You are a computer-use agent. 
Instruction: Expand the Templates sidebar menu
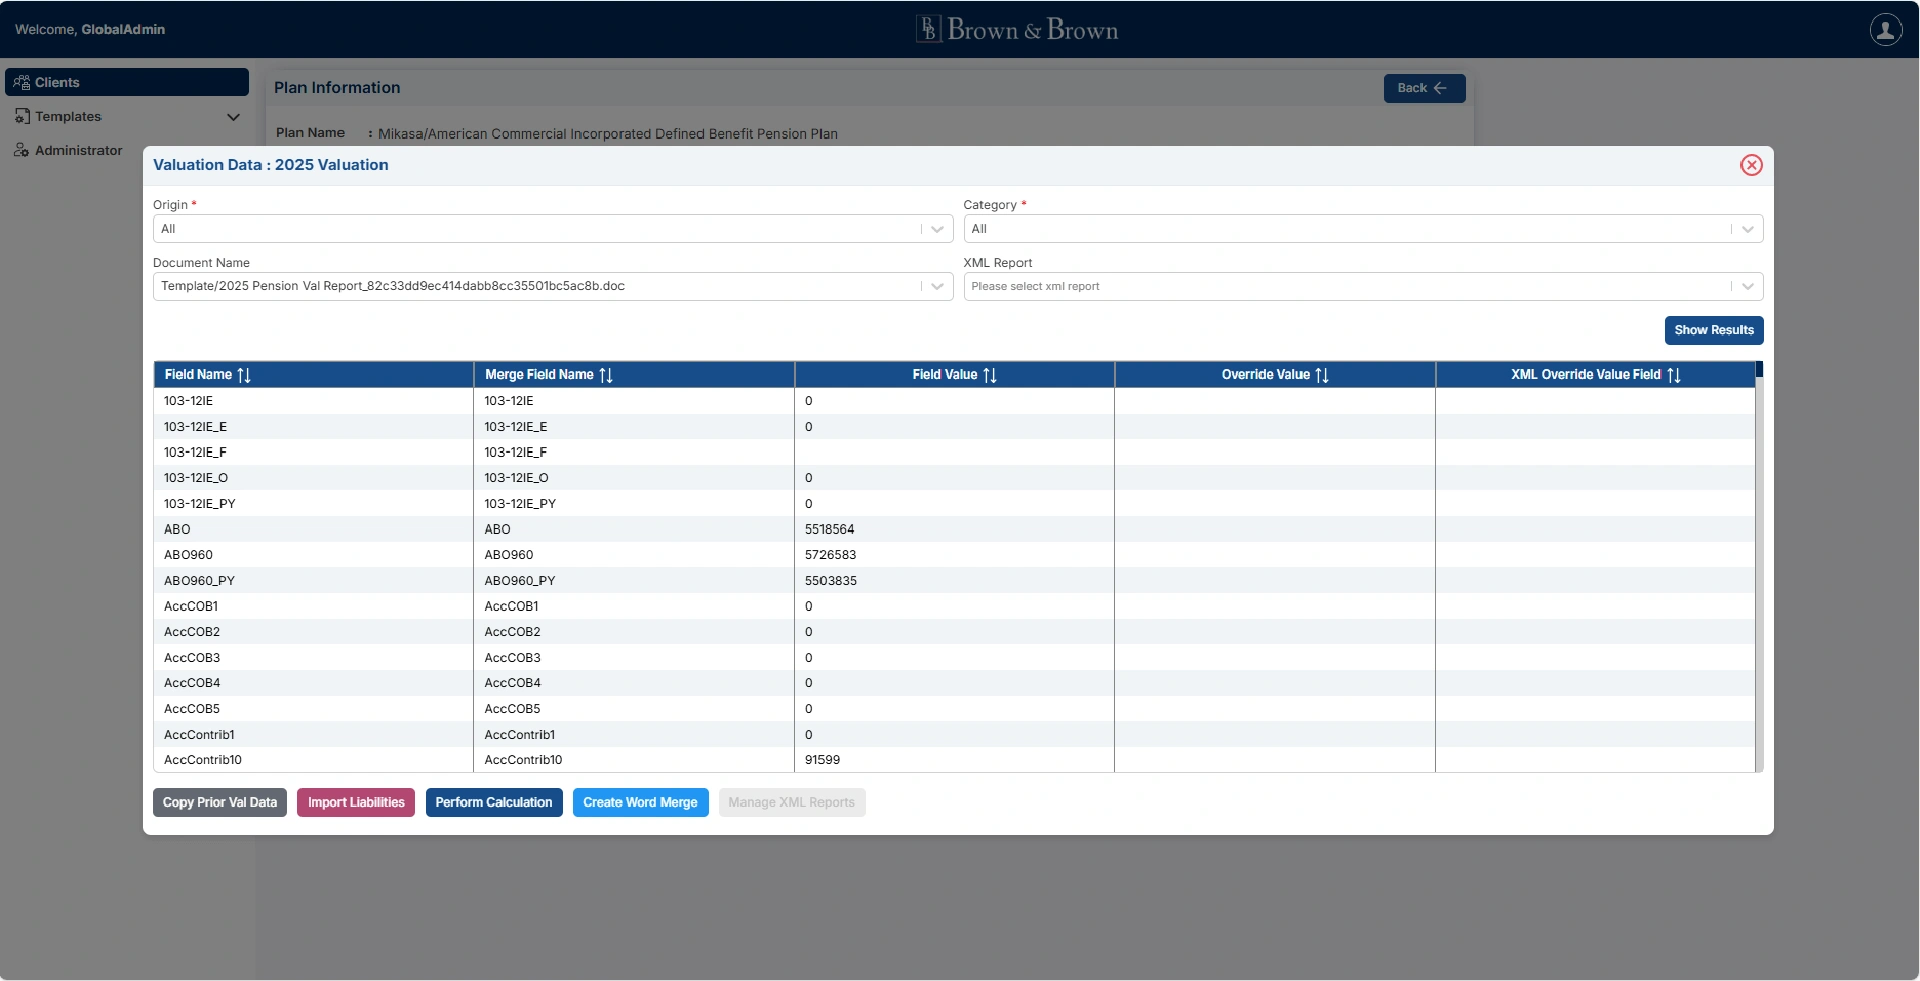click(233, 117)
